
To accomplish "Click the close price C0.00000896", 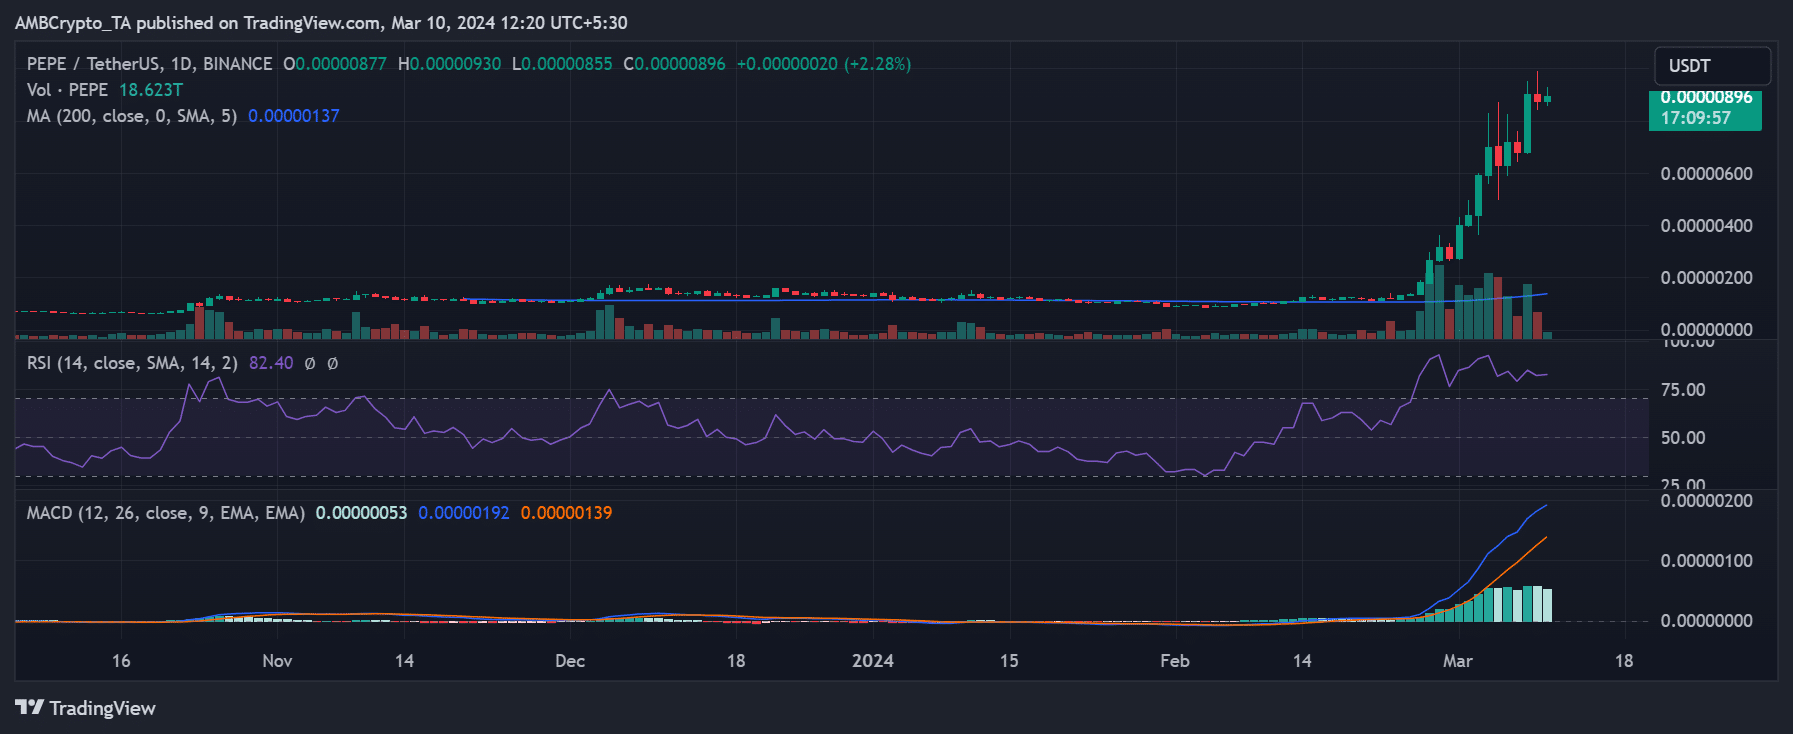I will 675,64.
